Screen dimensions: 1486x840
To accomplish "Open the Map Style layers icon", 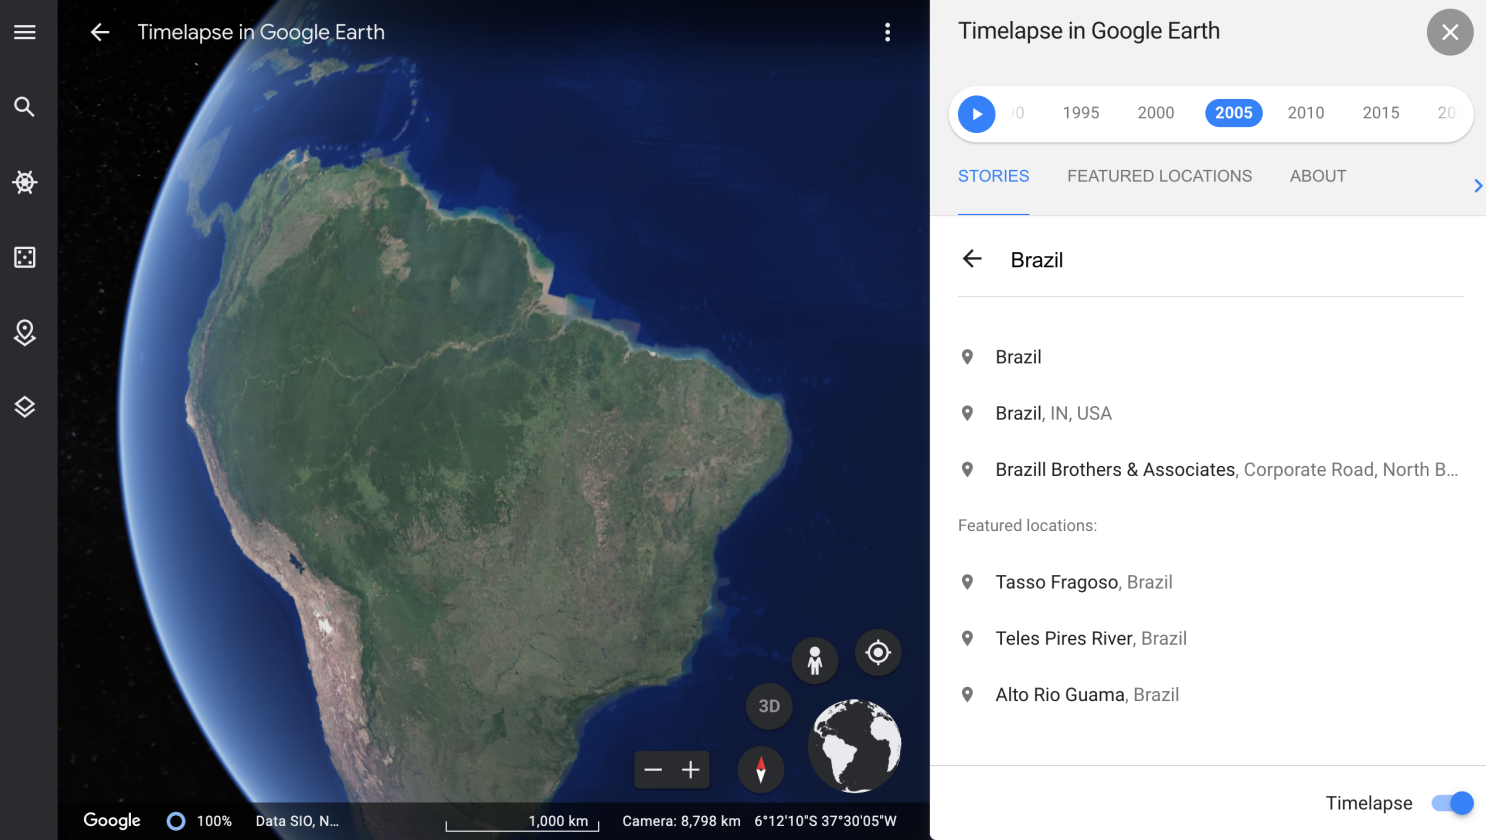I will [x=25, y=407].
